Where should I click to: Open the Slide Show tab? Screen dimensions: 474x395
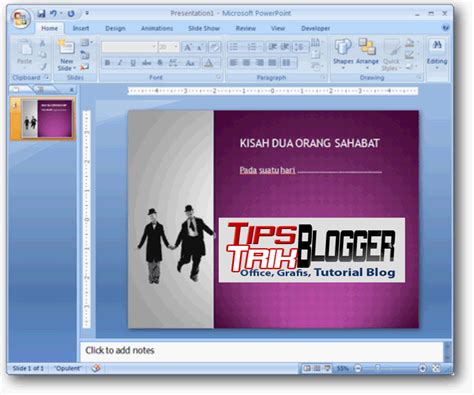pyautogui.click(x=204, y=28)
